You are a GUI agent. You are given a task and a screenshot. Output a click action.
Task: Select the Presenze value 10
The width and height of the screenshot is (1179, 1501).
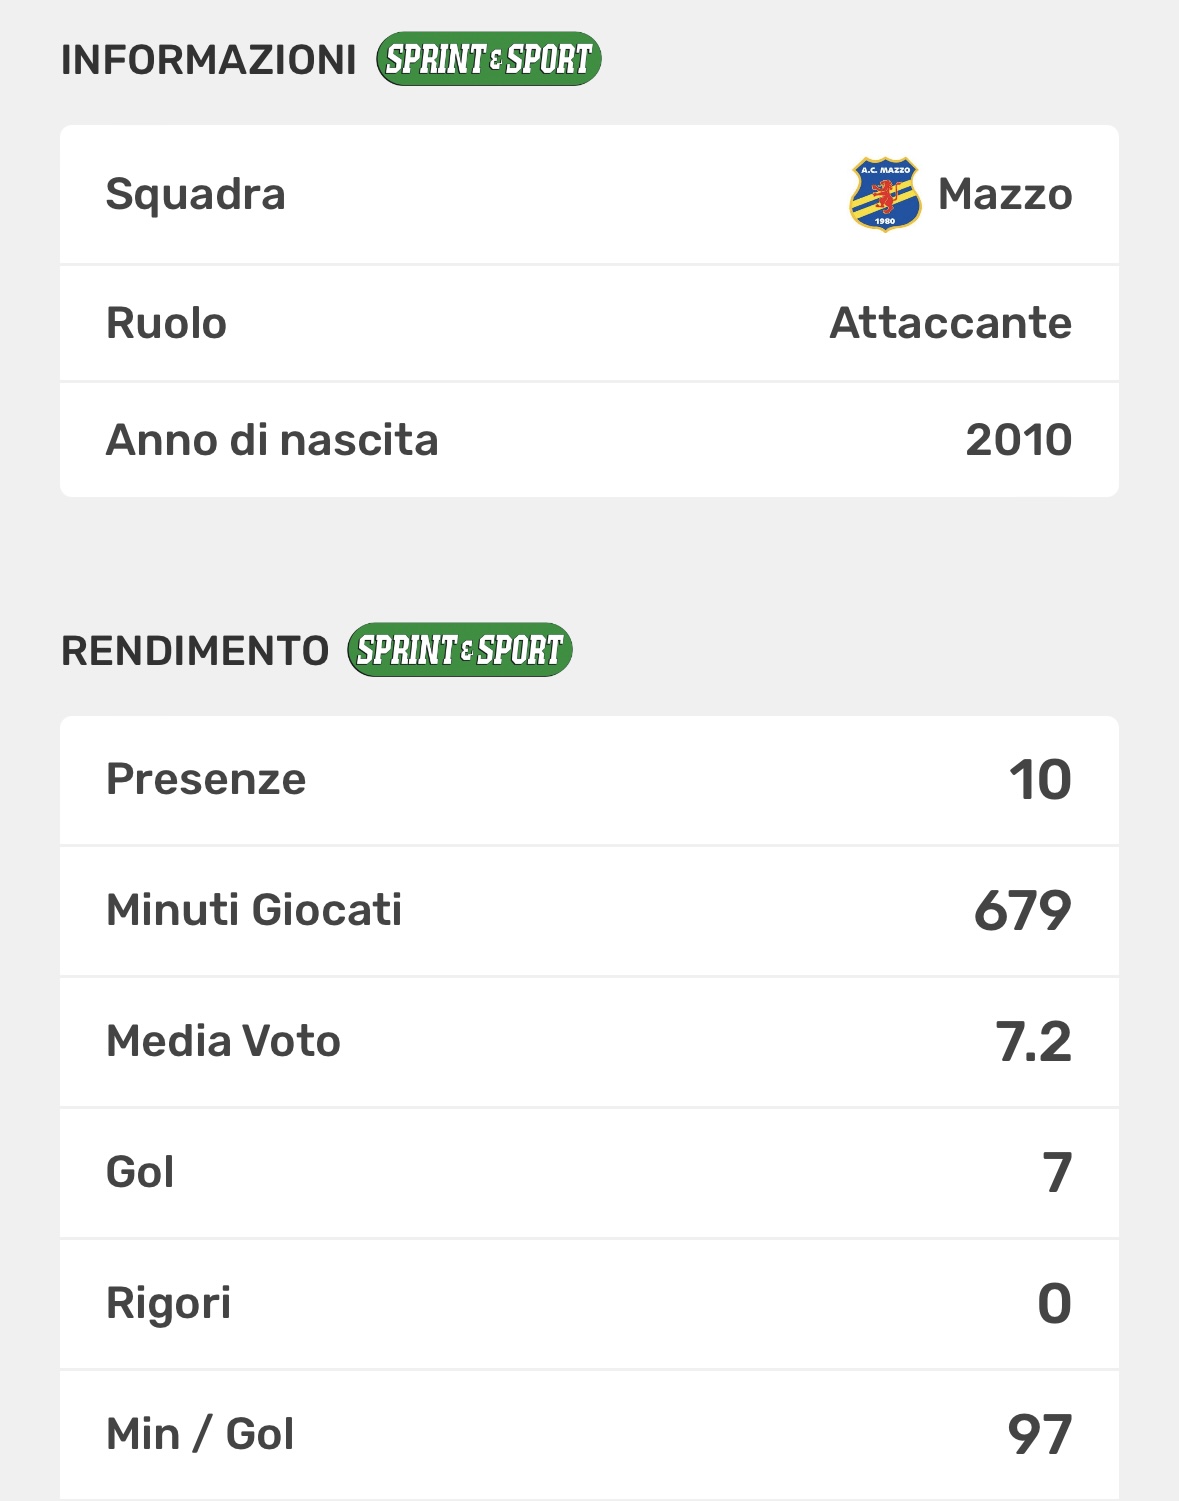(x=1040, y=780)
